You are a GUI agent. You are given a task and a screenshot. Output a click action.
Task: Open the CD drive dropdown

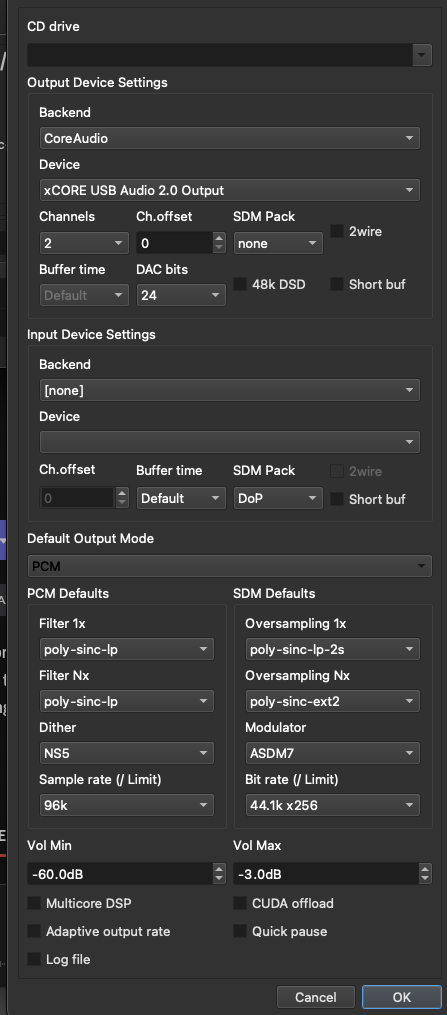(229, 55)
